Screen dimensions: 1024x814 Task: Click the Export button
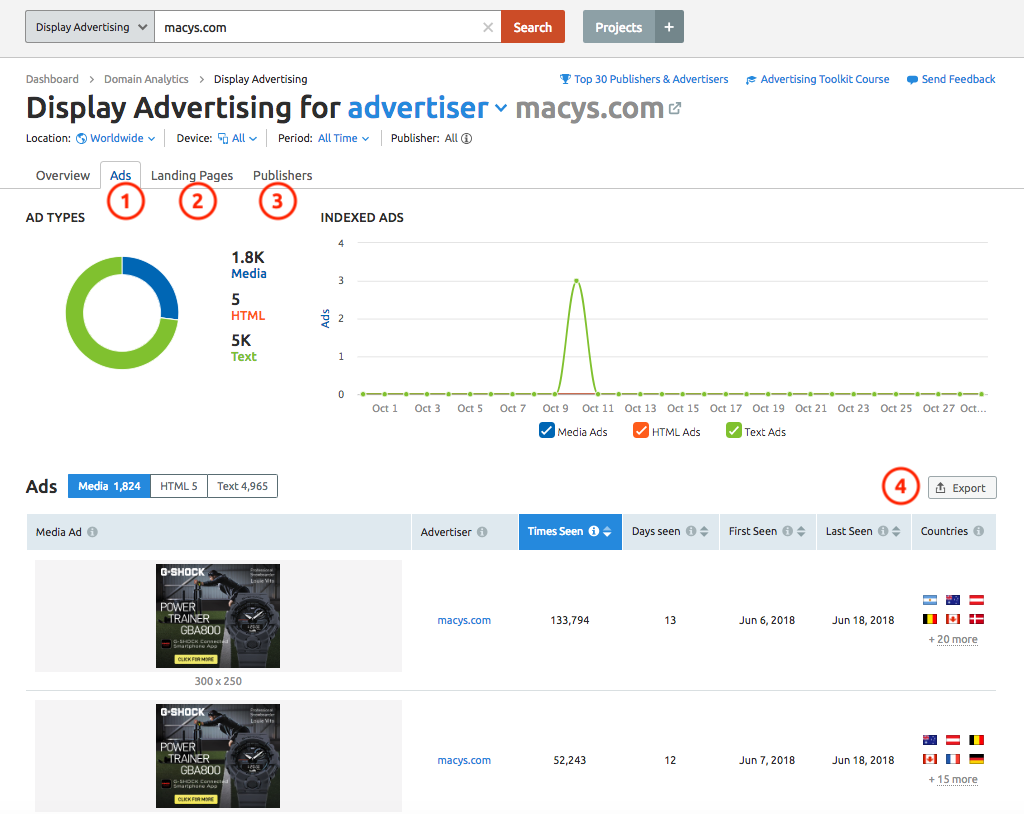point(962,488)
